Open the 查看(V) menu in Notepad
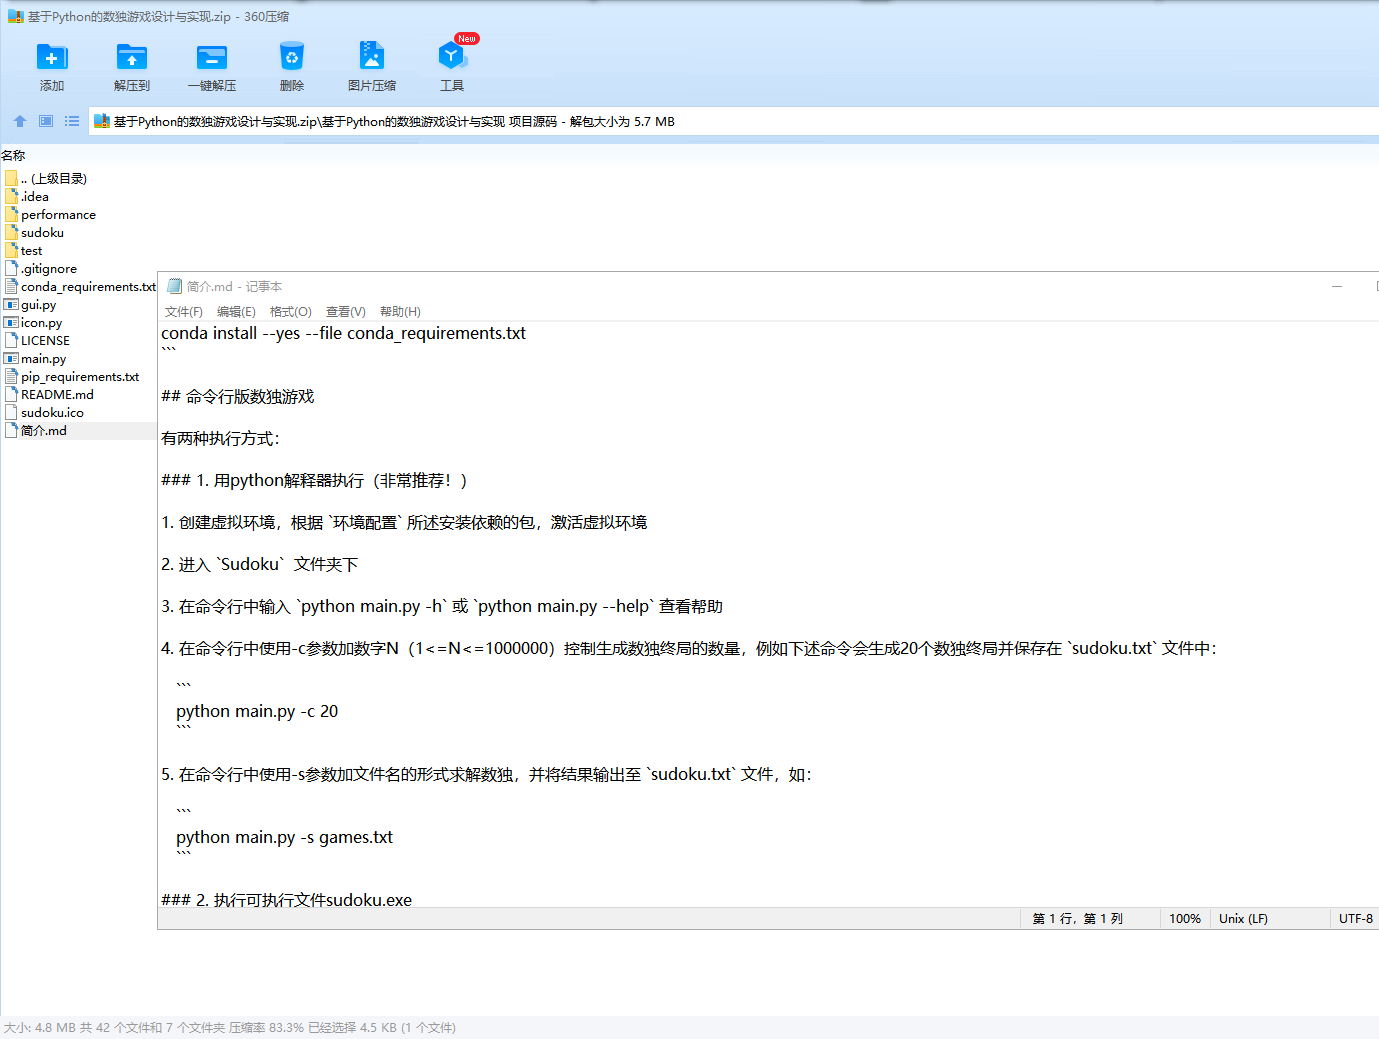Viewport: 1379px width, 1039px height. click(x=346, y=312)
